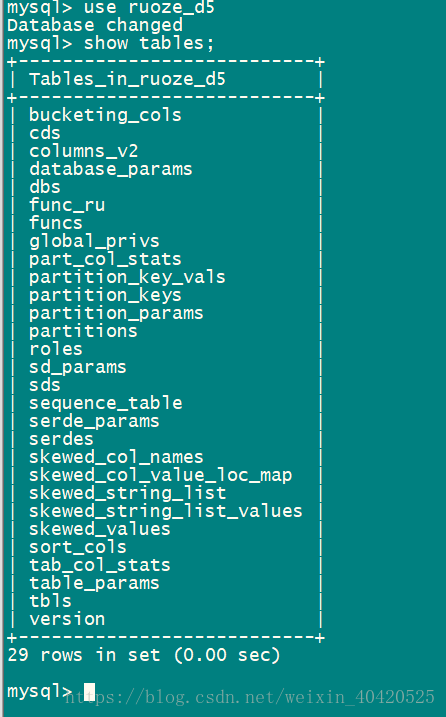
Task: Select the dbs table name
Action: point(45,187)
